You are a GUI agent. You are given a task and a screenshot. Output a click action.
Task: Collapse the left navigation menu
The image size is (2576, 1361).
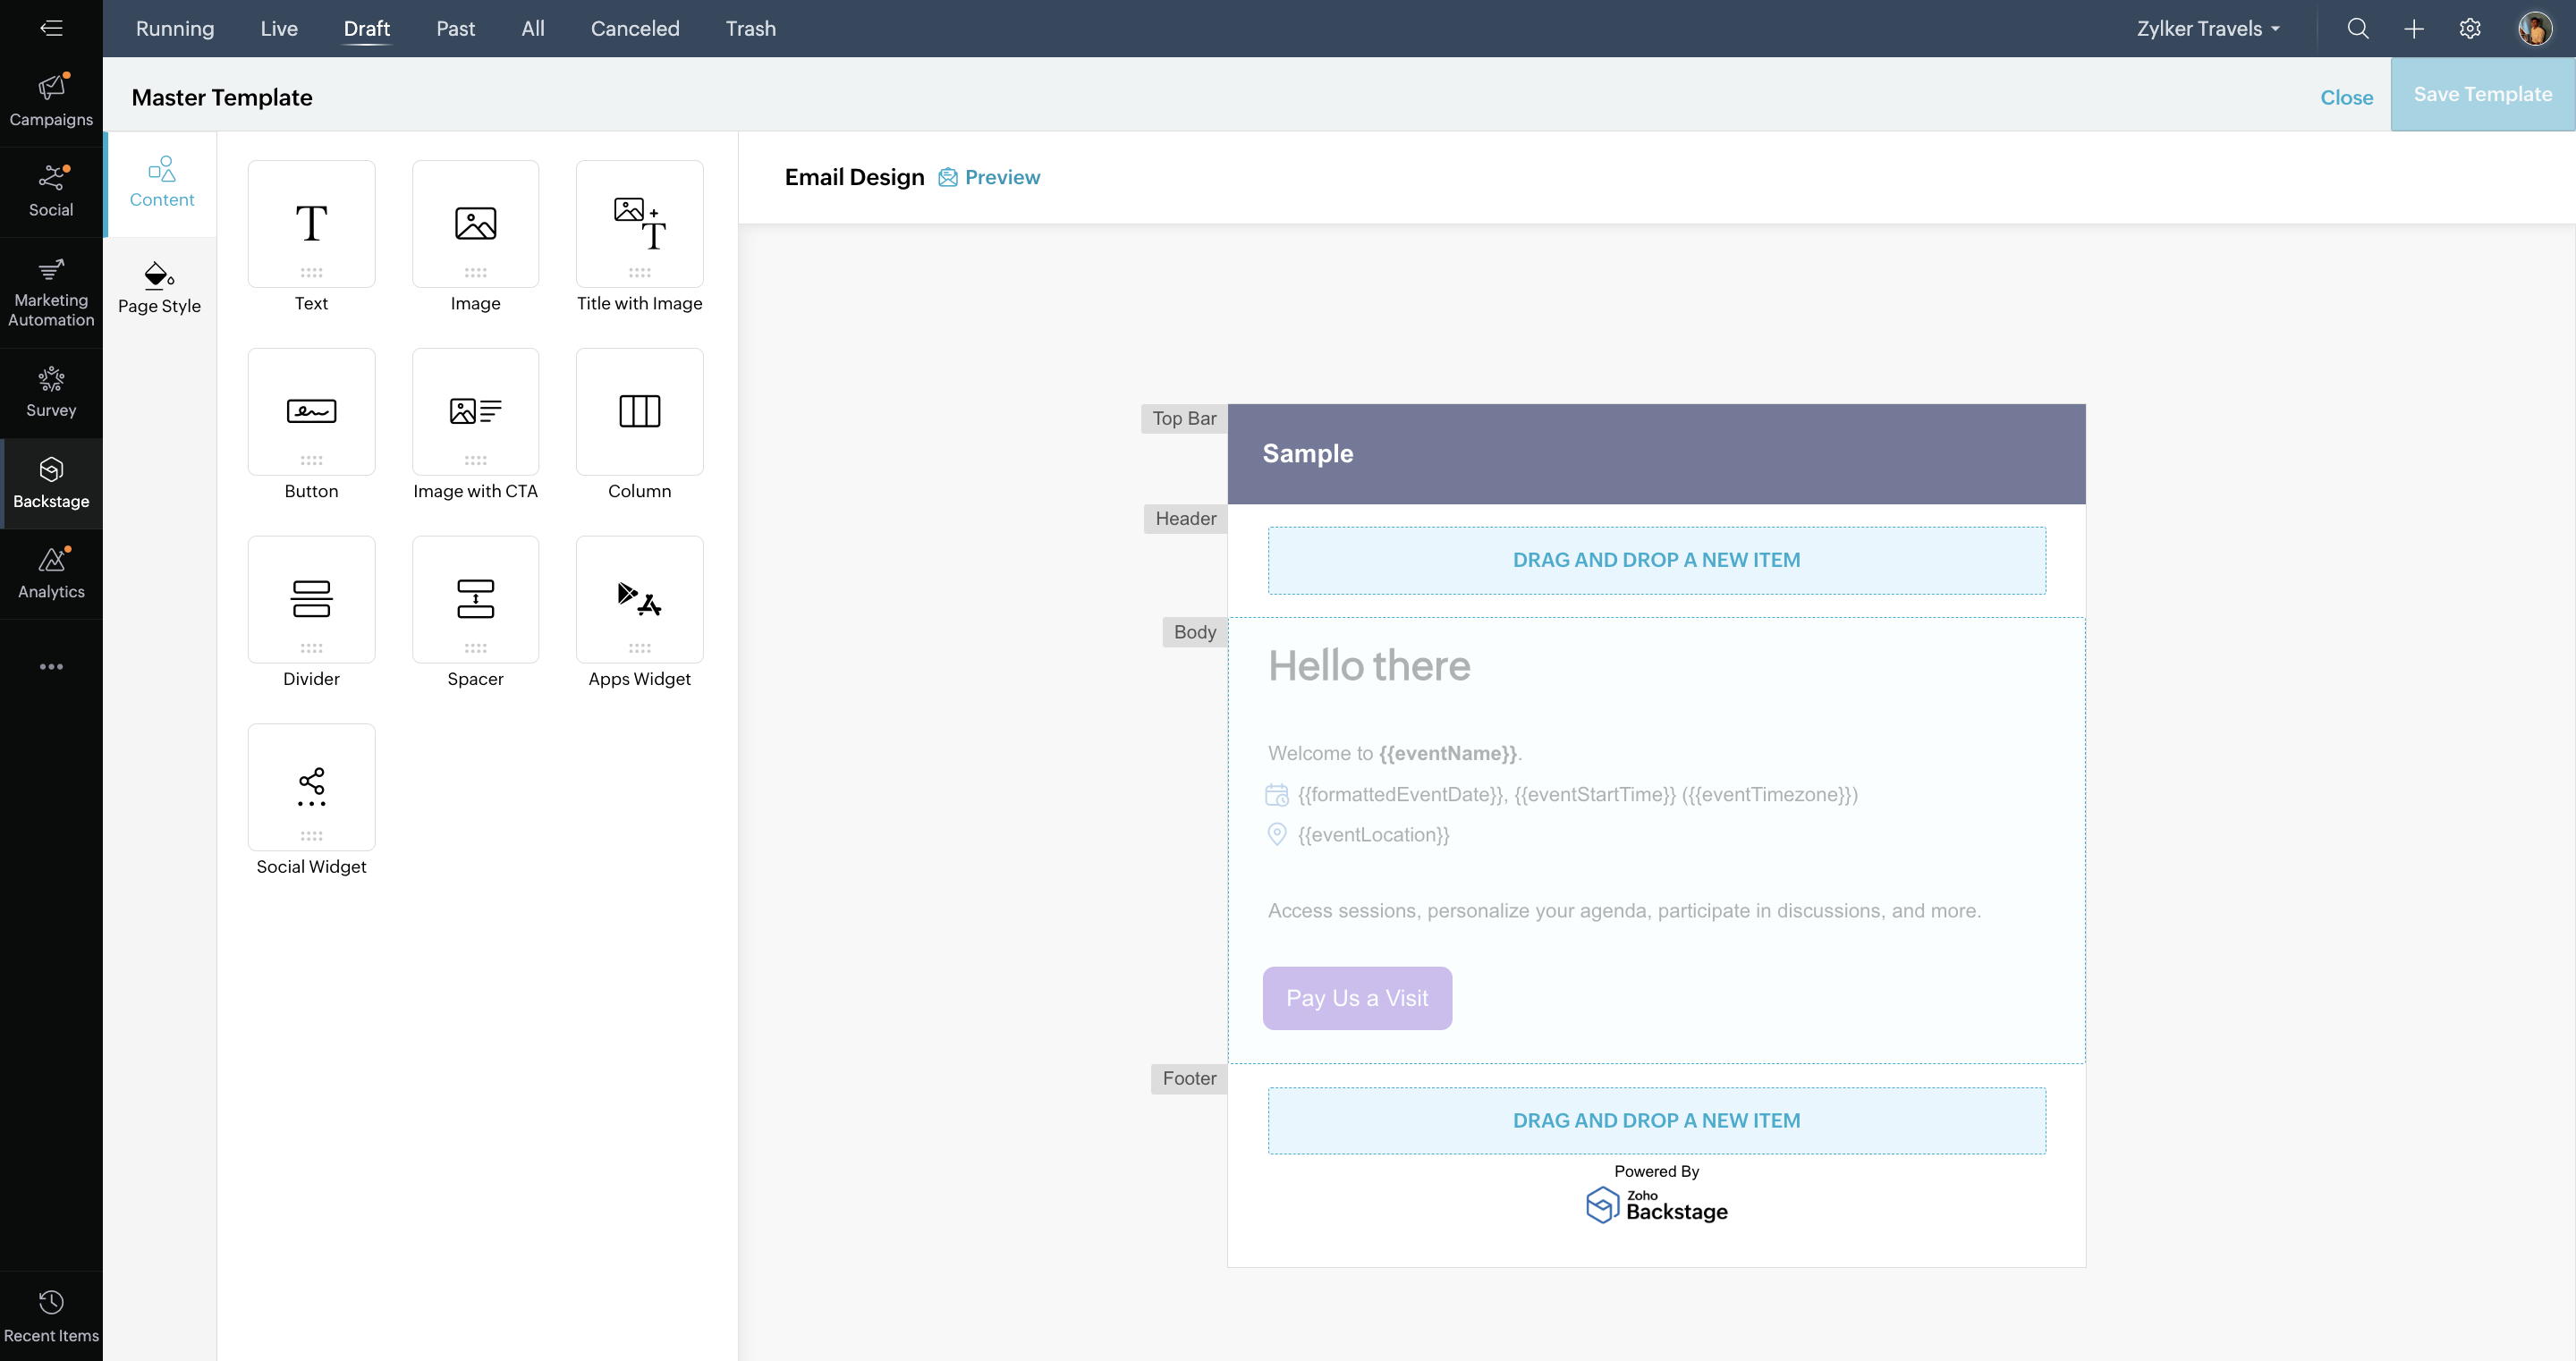pyautogui.click(x=51, y=28)
